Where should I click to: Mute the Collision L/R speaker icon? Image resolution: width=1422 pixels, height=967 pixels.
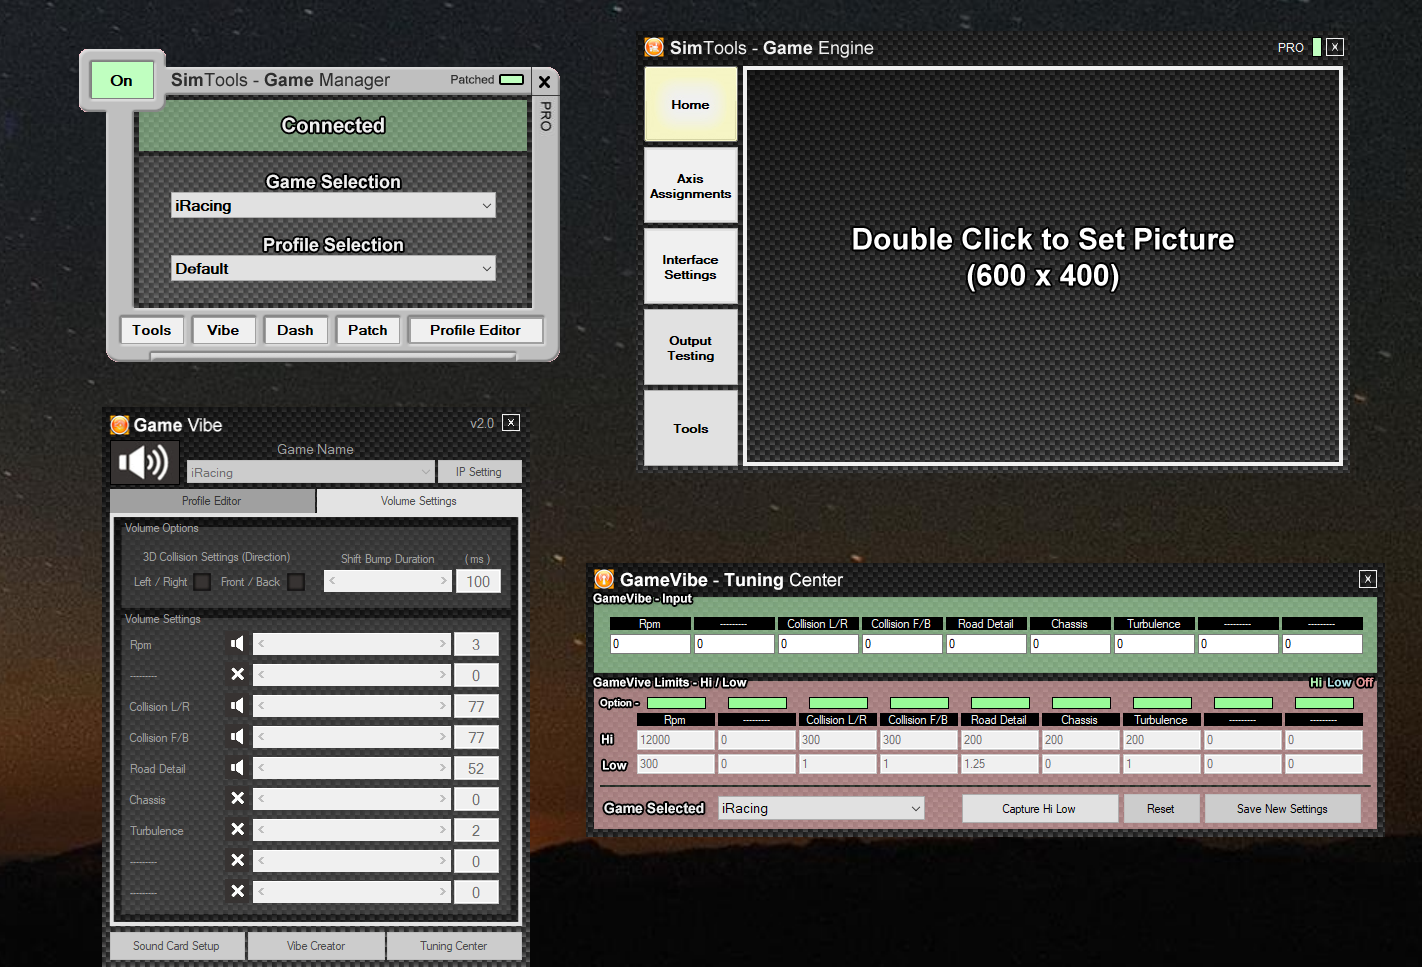pos(237,706)
